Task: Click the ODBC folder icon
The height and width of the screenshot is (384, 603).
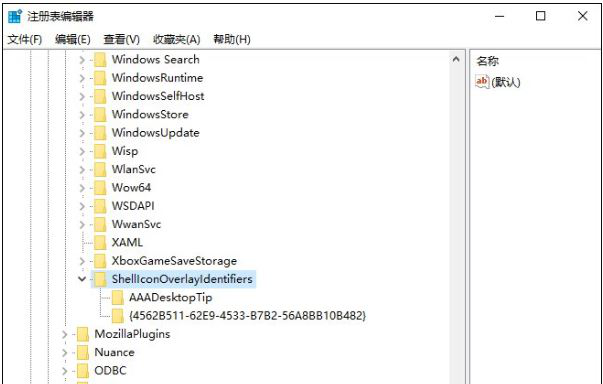Action: (83, 371)
